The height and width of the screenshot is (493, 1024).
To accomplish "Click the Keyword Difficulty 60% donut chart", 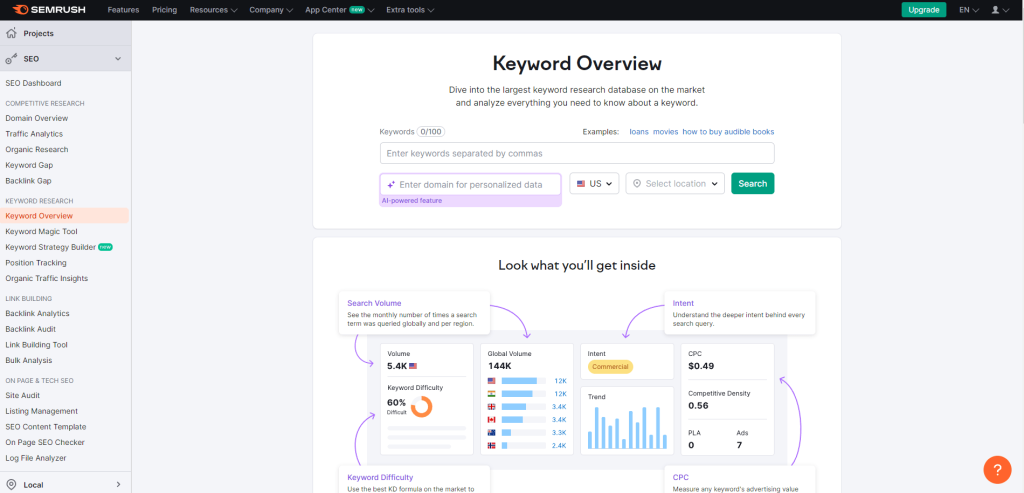I will pyautogui.click(x=421, y=407).
